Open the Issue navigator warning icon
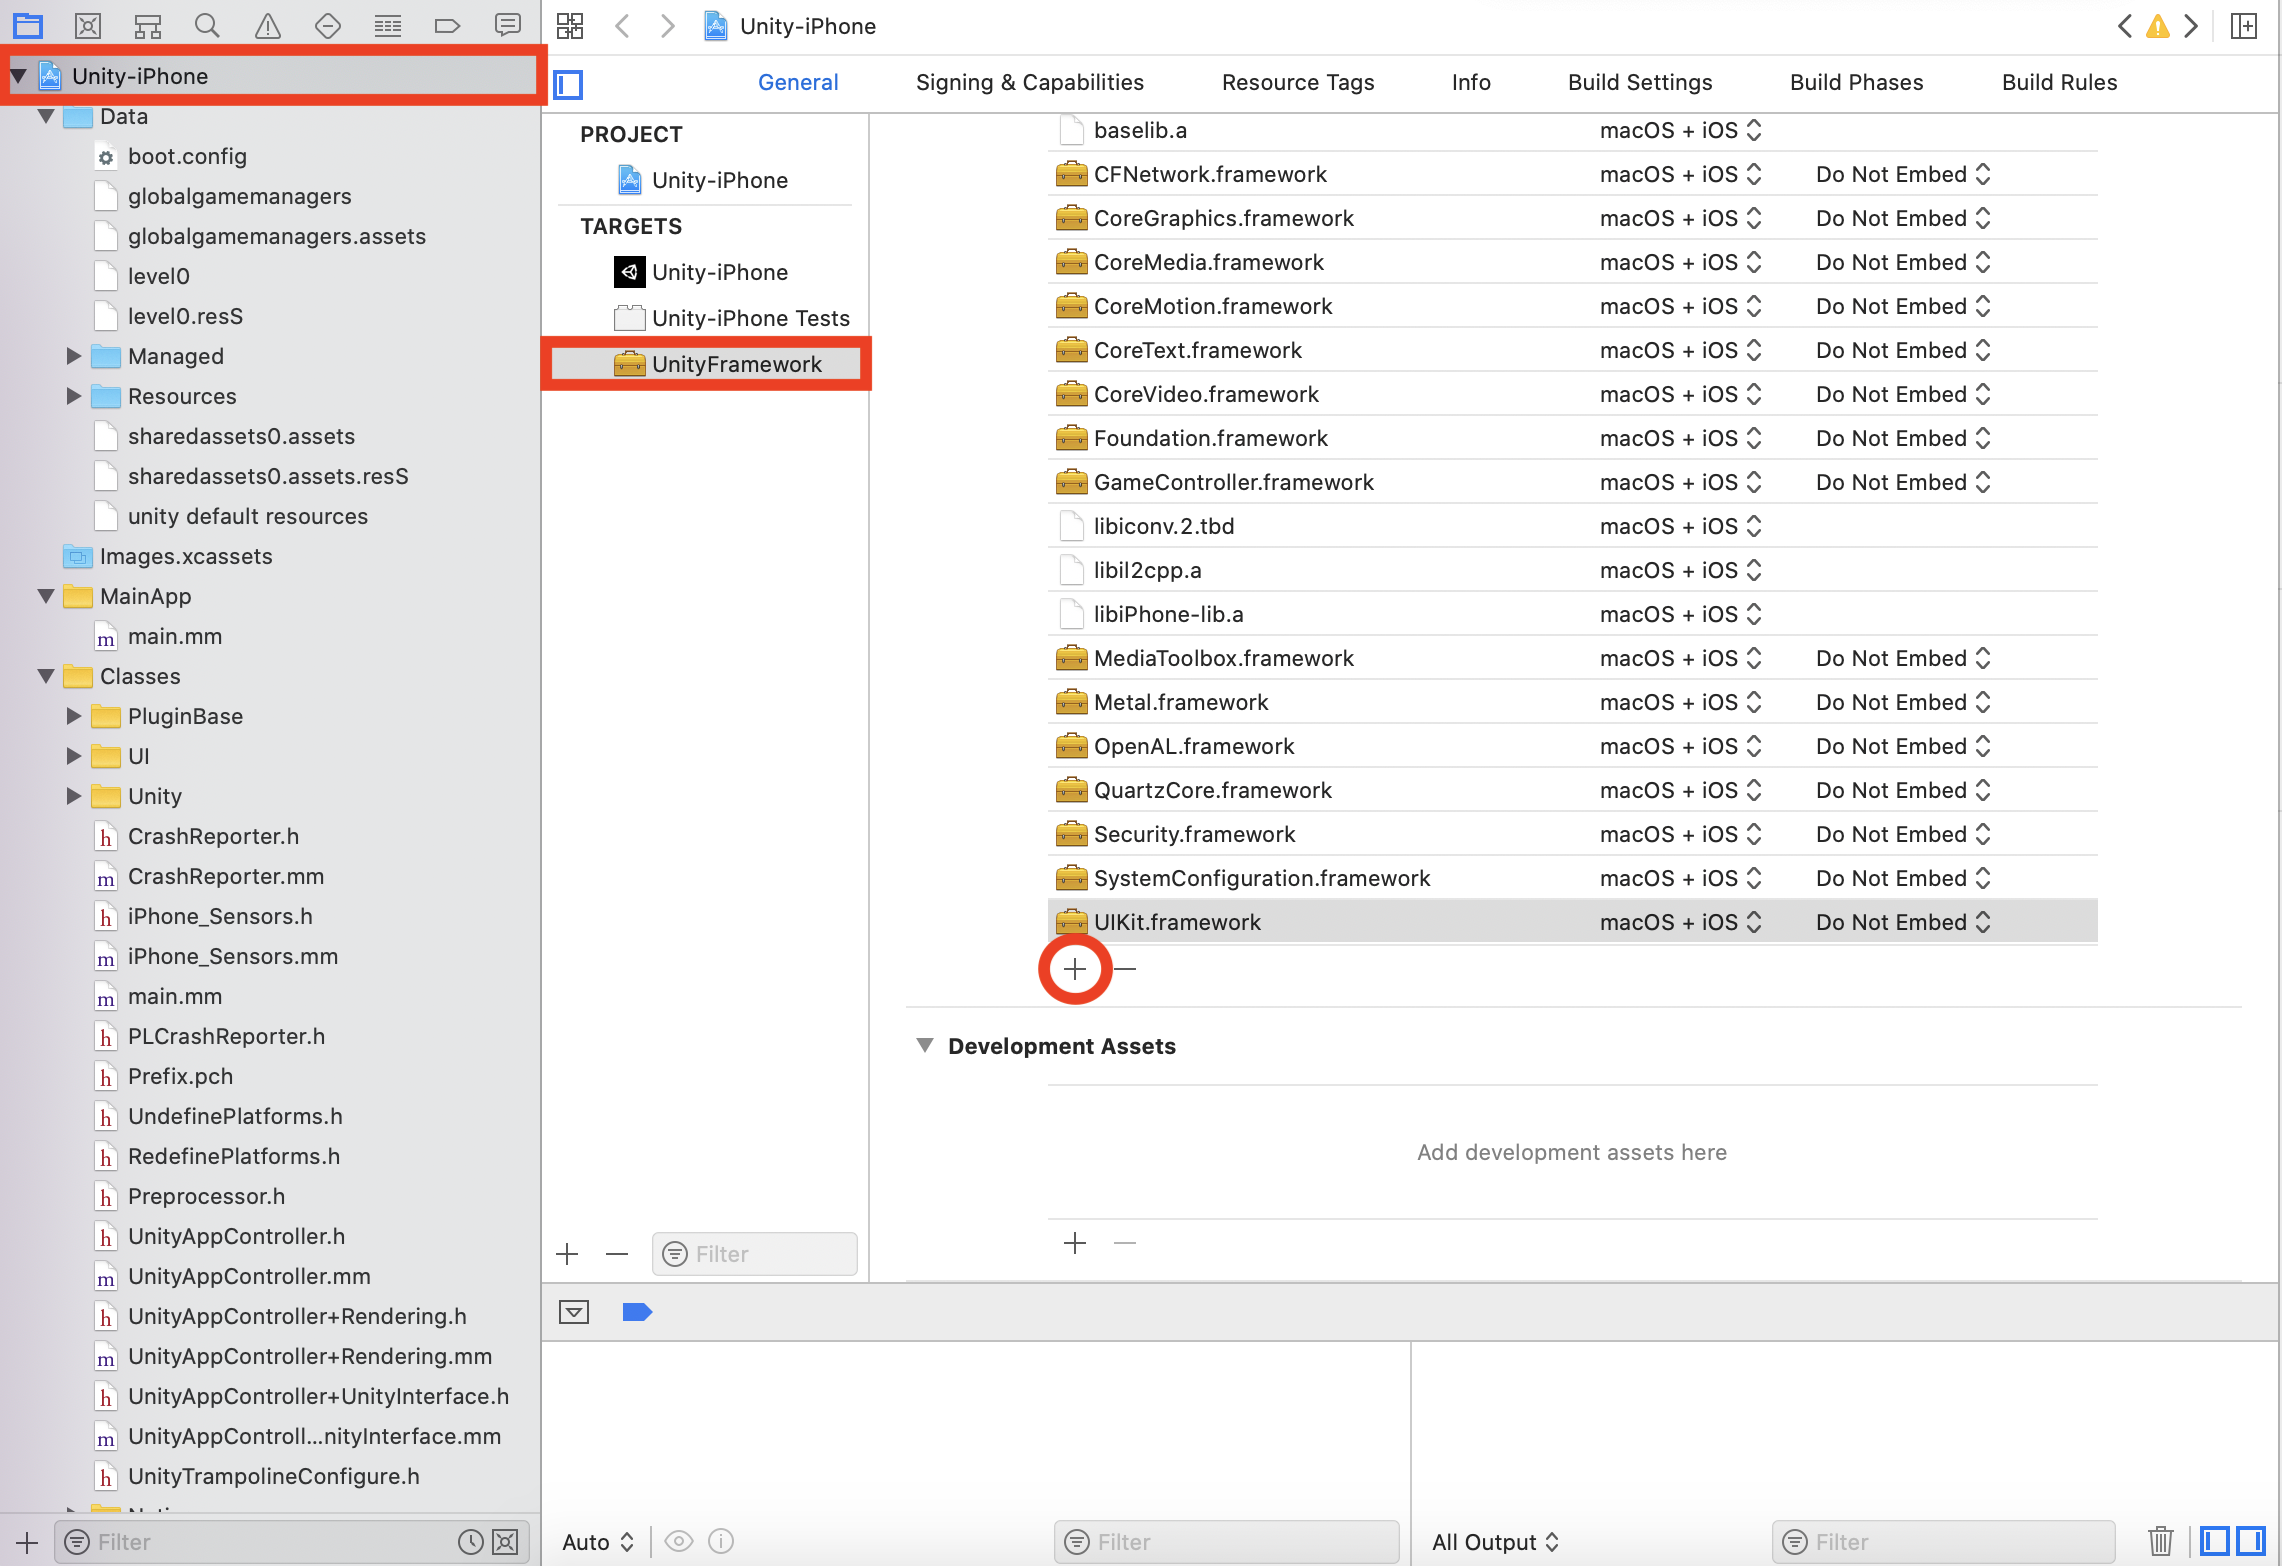Image resolution: width=2282 pixels, height=1566 pixels. click(267, 26)
